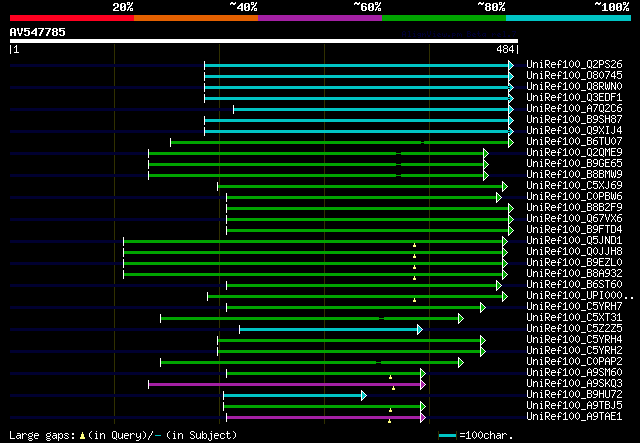The image size is (640, 443).
Task: Click the green ~80% legend segment
Action: pos(444,18)
